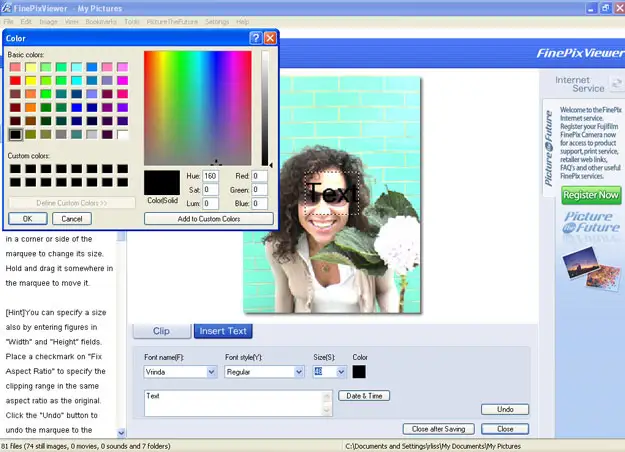Open the Tools menu
This screenshot has width=625, height=452.
point(132,22)
